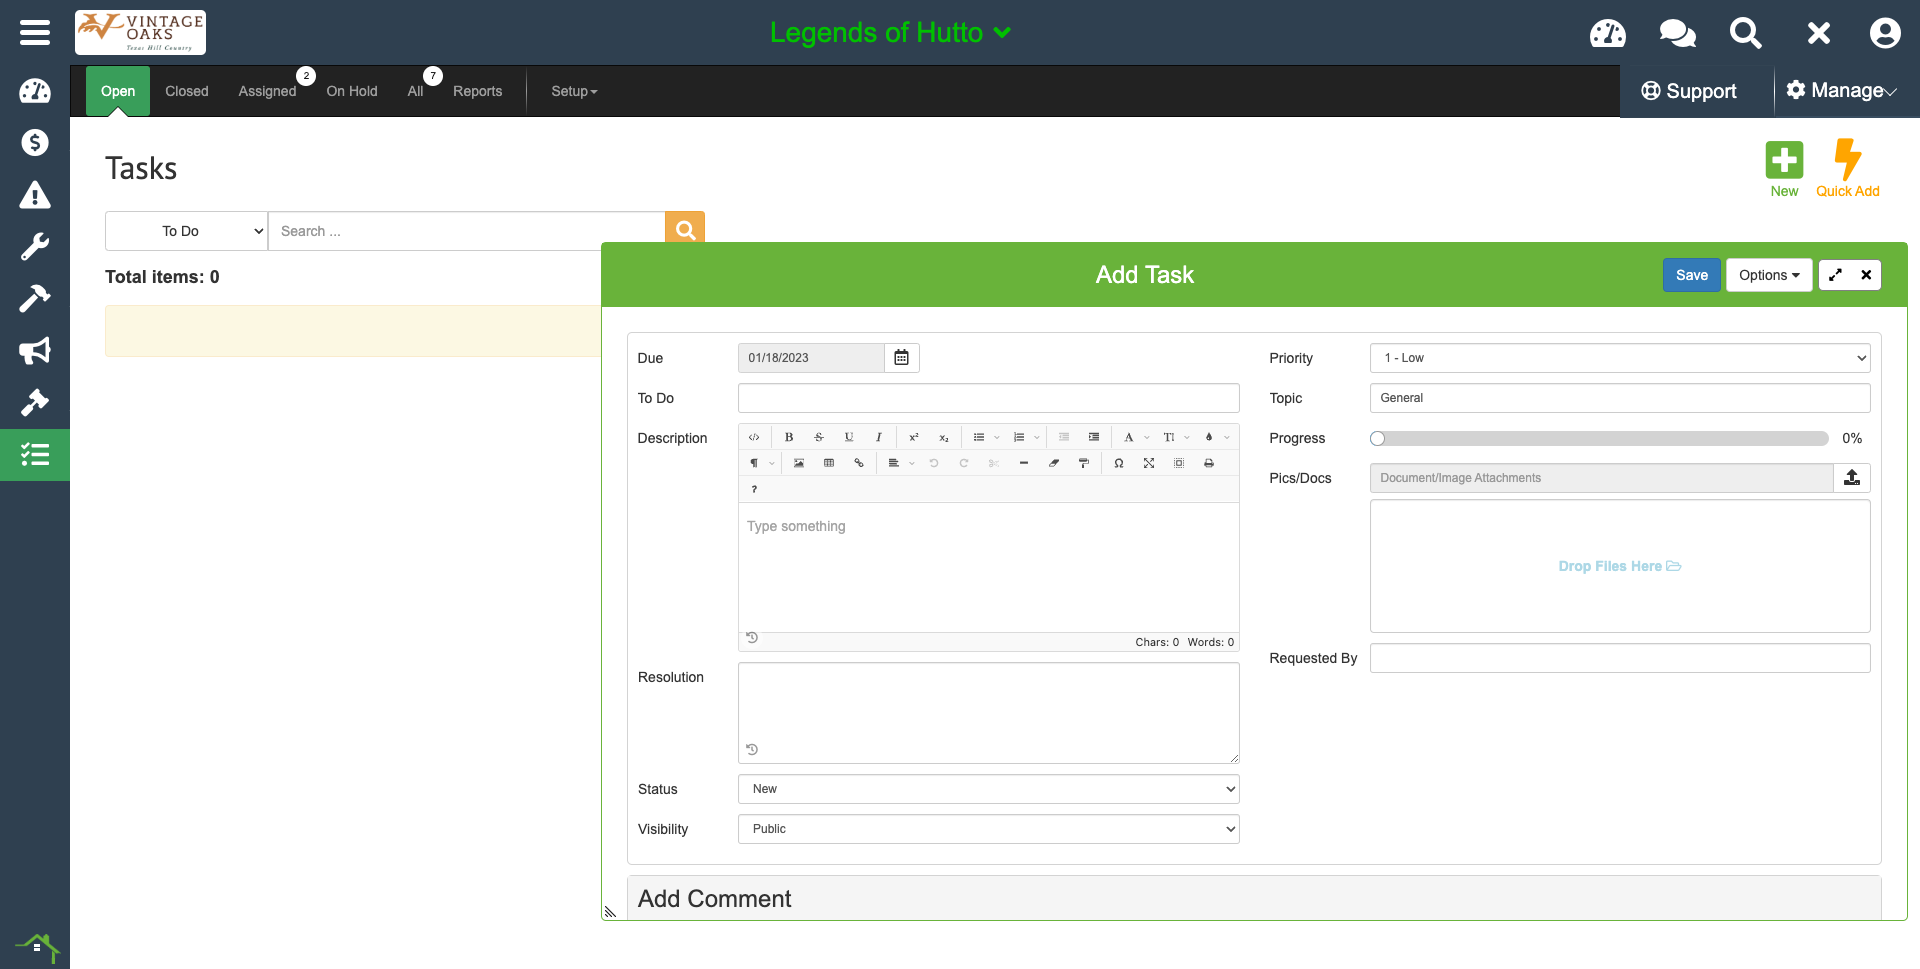
Task: Toggle bold formatting in description editor
Action: (x=789, y=437)
